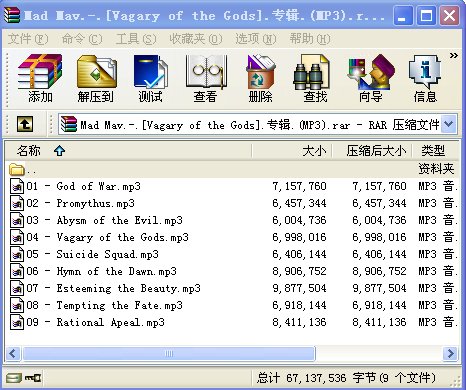Select file 01 - God of War.mp3
The image size is (466, 390).
click(x=232, y=186)
